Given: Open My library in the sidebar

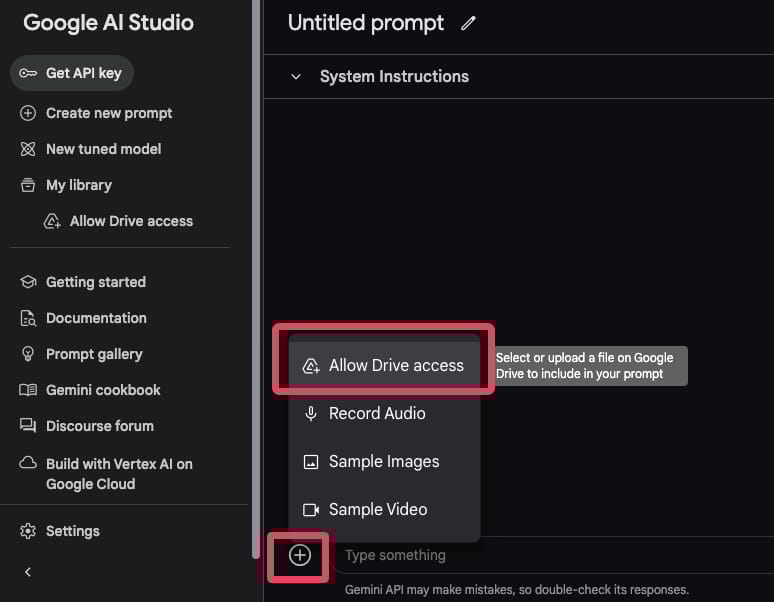Looking at the screenshot, I should [78, 185].
